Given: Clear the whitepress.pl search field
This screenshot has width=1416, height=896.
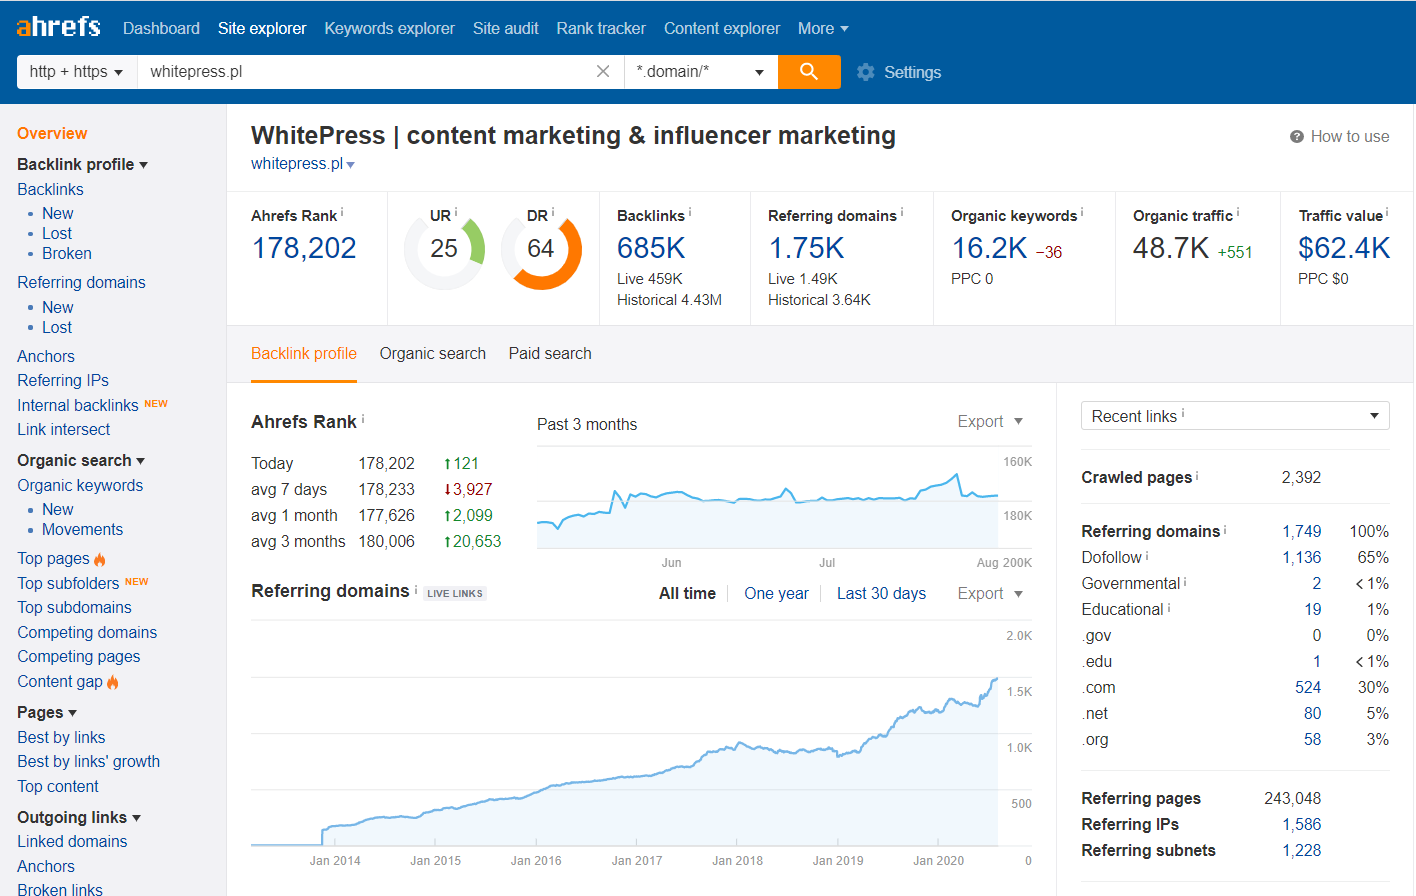Looking at the screenshot, I should [603, 72].
